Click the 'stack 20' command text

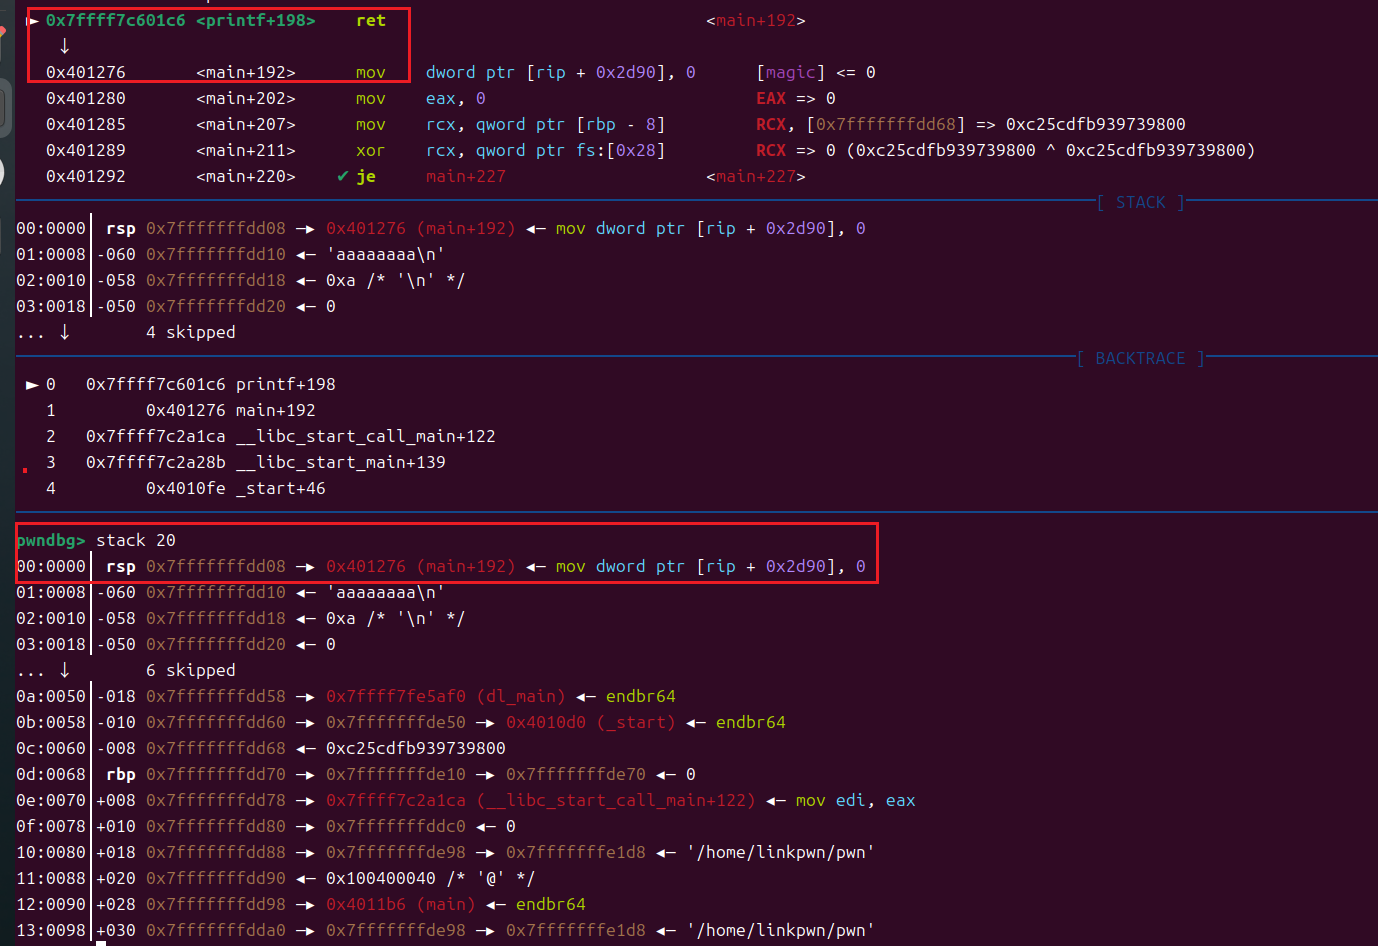[136, 540]
